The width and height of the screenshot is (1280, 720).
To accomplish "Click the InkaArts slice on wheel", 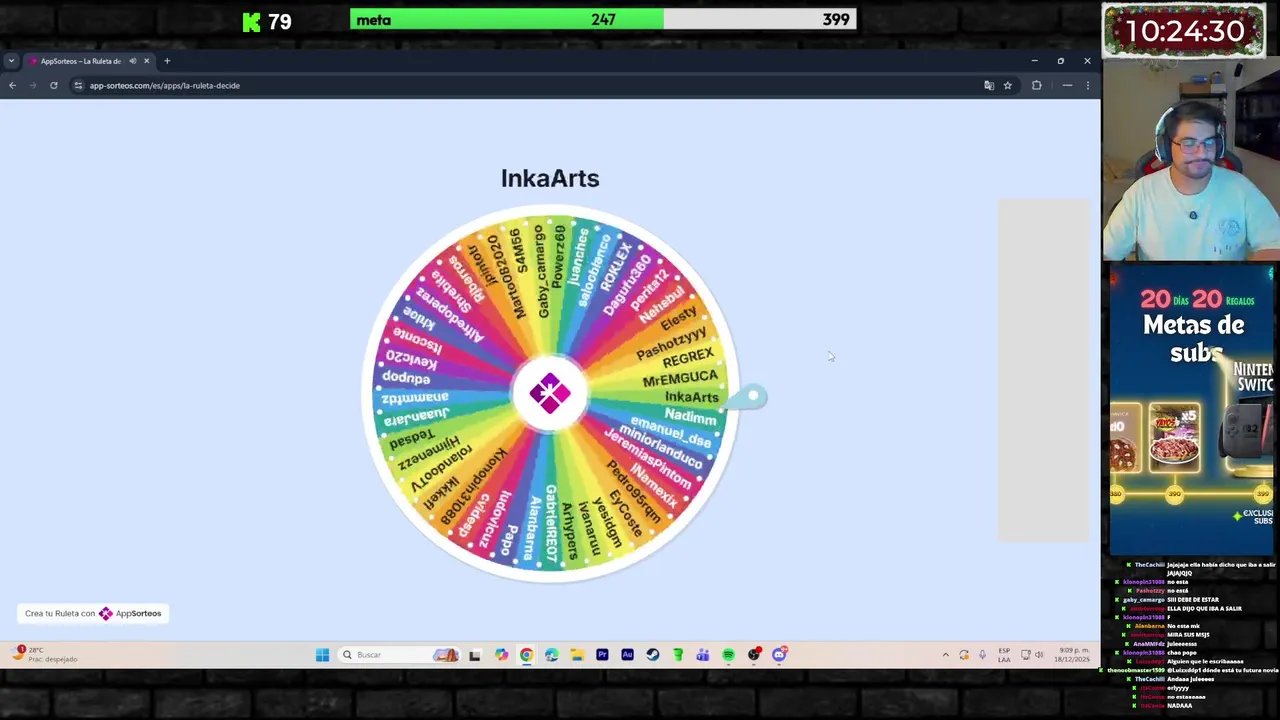I will tap(692, 397).
